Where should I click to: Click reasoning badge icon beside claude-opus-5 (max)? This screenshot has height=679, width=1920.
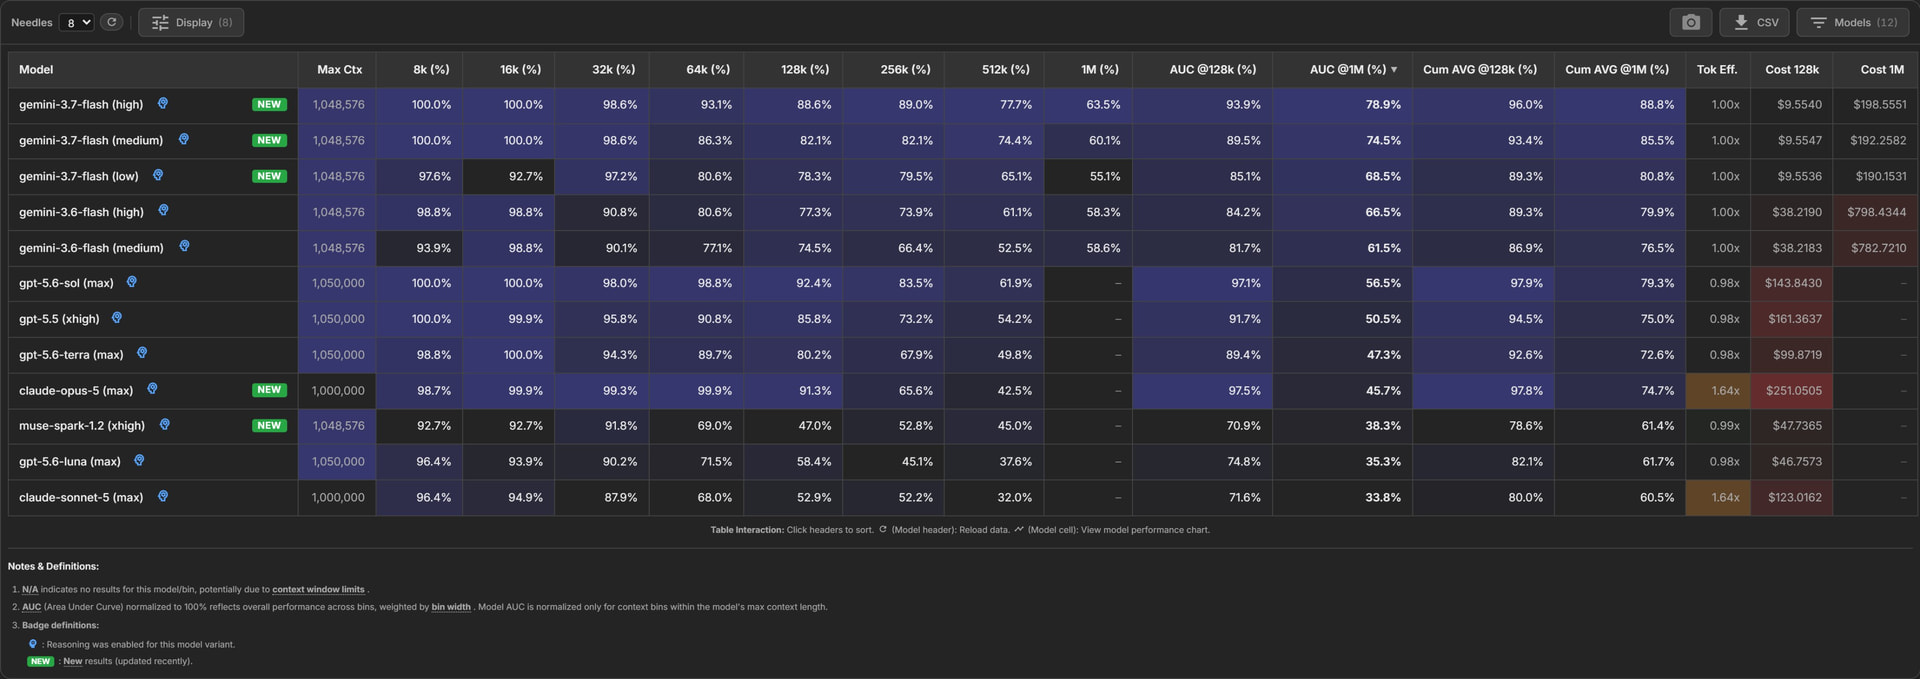click(x=152, y=389)
